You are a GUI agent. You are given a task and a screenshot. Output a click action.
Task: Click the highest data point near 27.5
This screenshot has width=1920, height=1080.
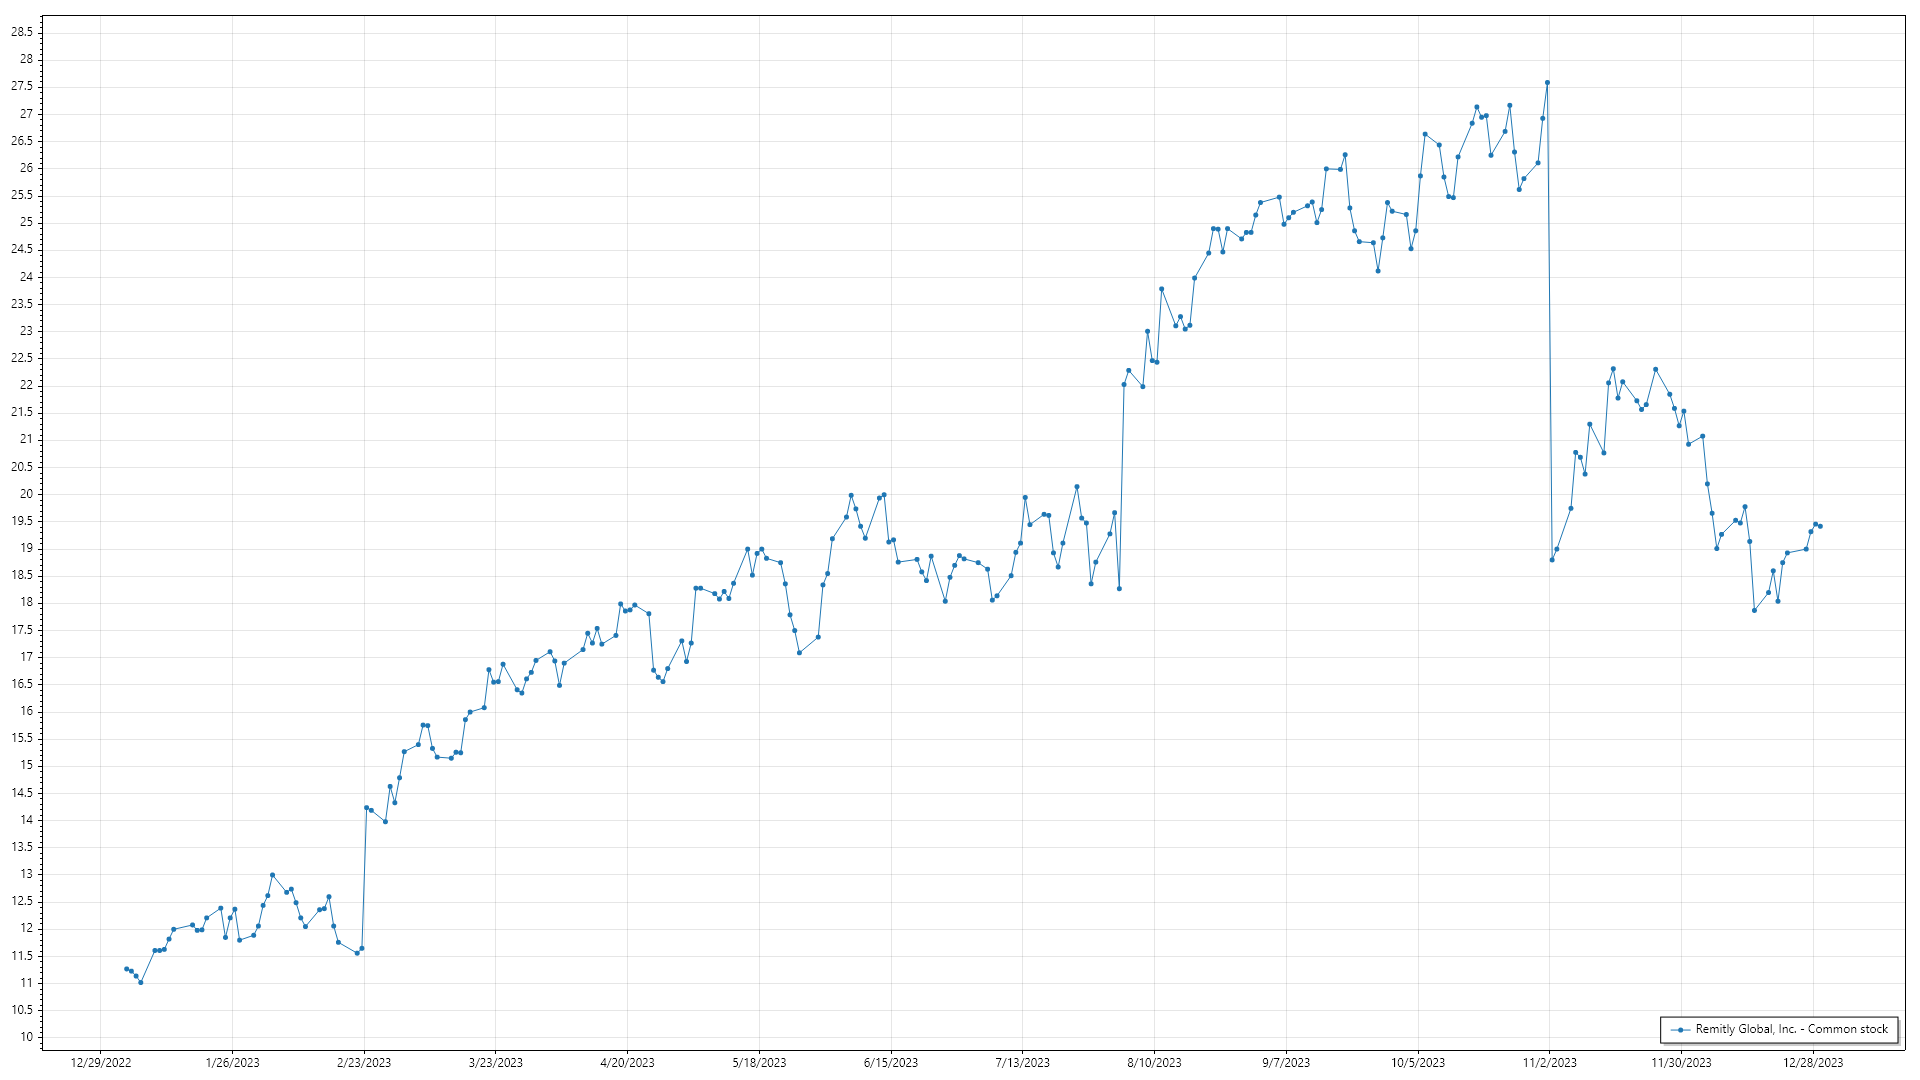(x=1547, y=83)
